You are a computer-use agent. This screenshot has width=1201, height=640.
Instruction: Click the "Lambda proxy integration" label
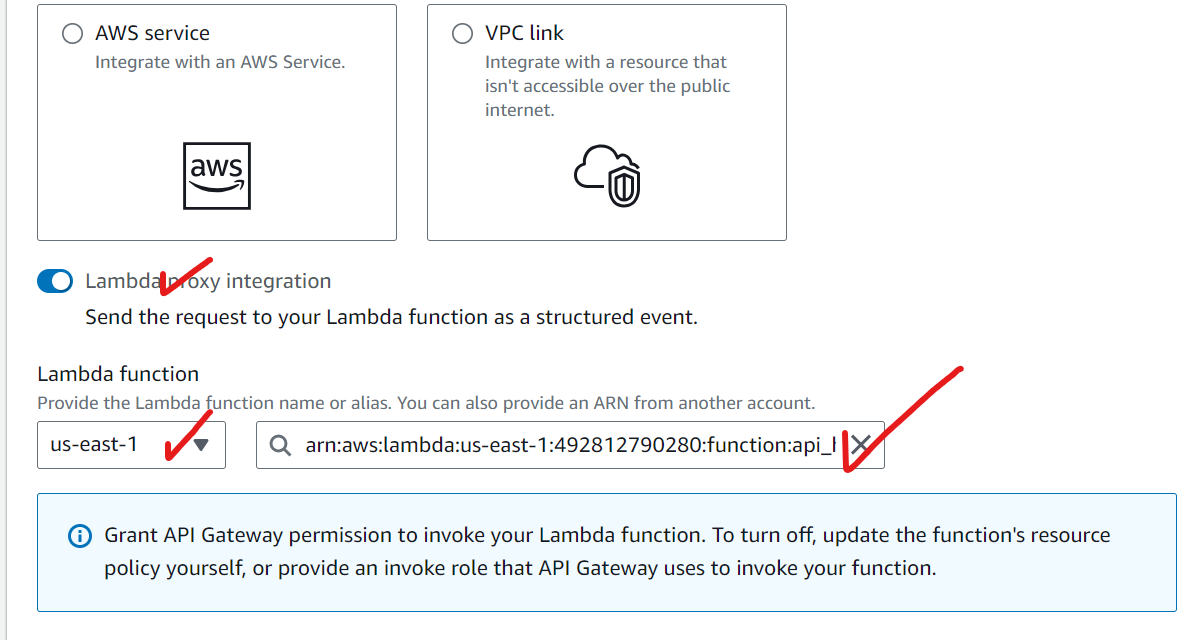(208, 281)
